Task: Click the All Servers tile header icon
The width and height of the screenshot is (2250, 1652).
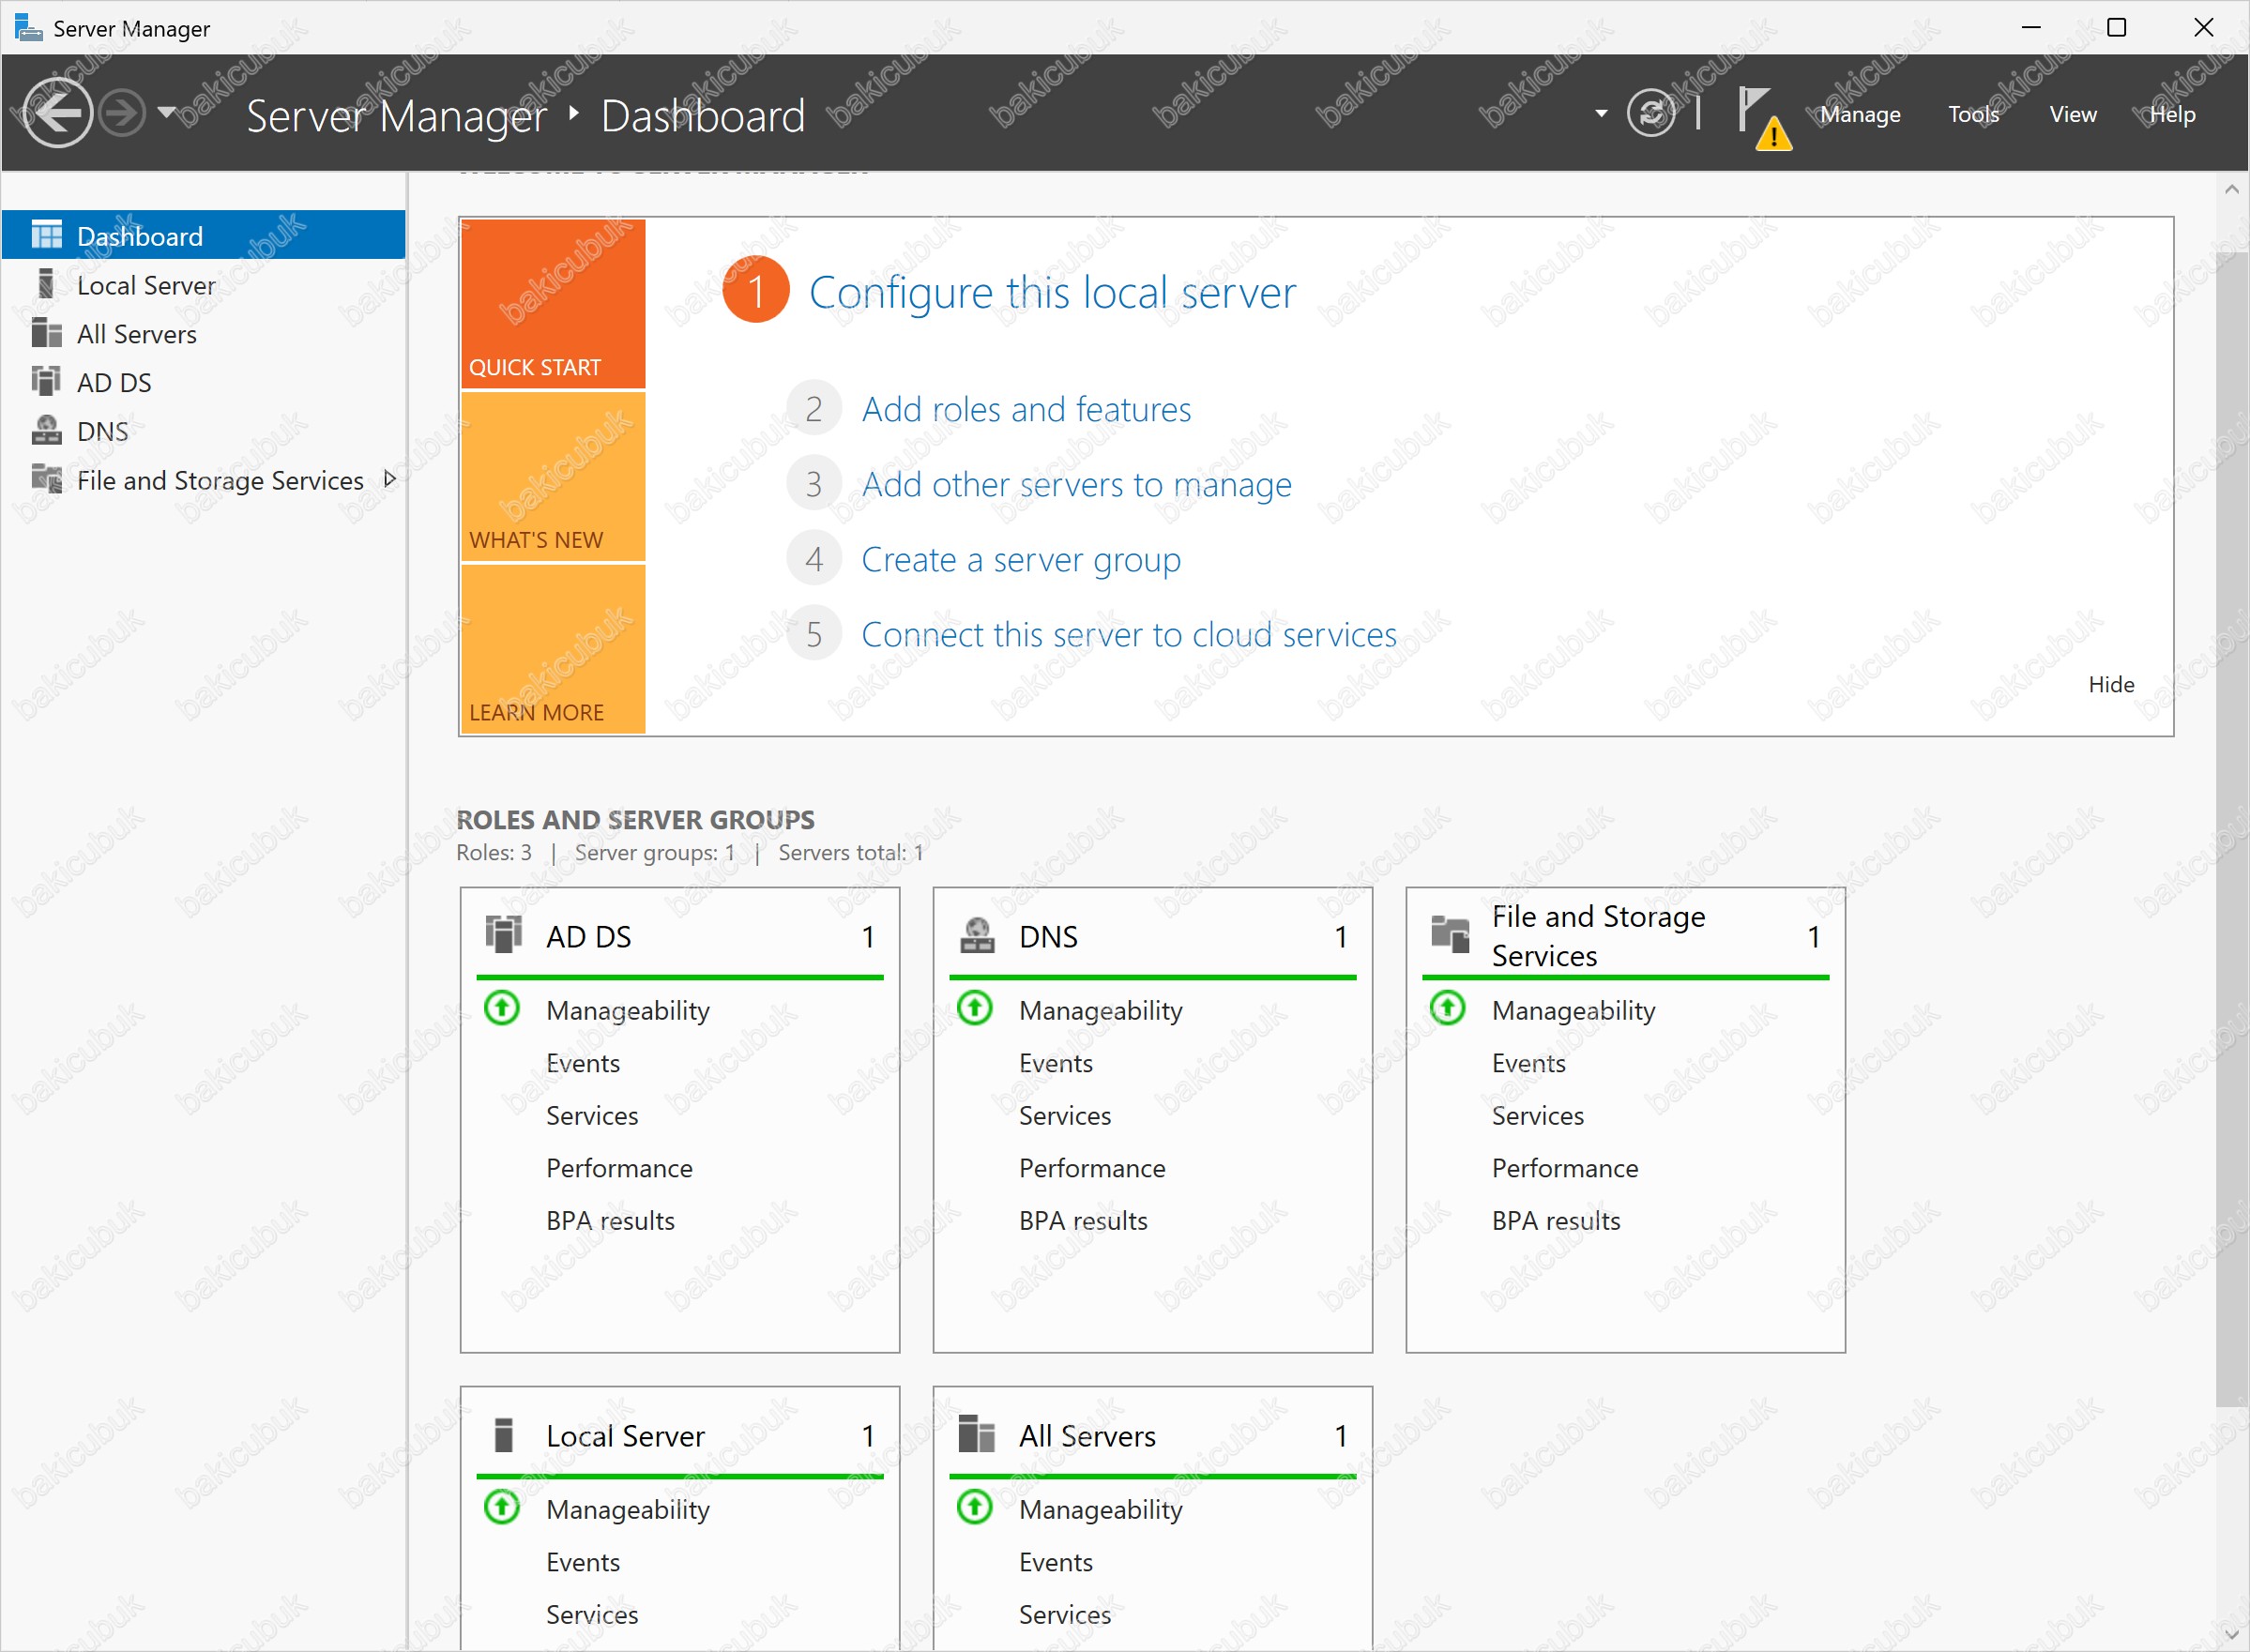Action: (x=977, y=1434)
